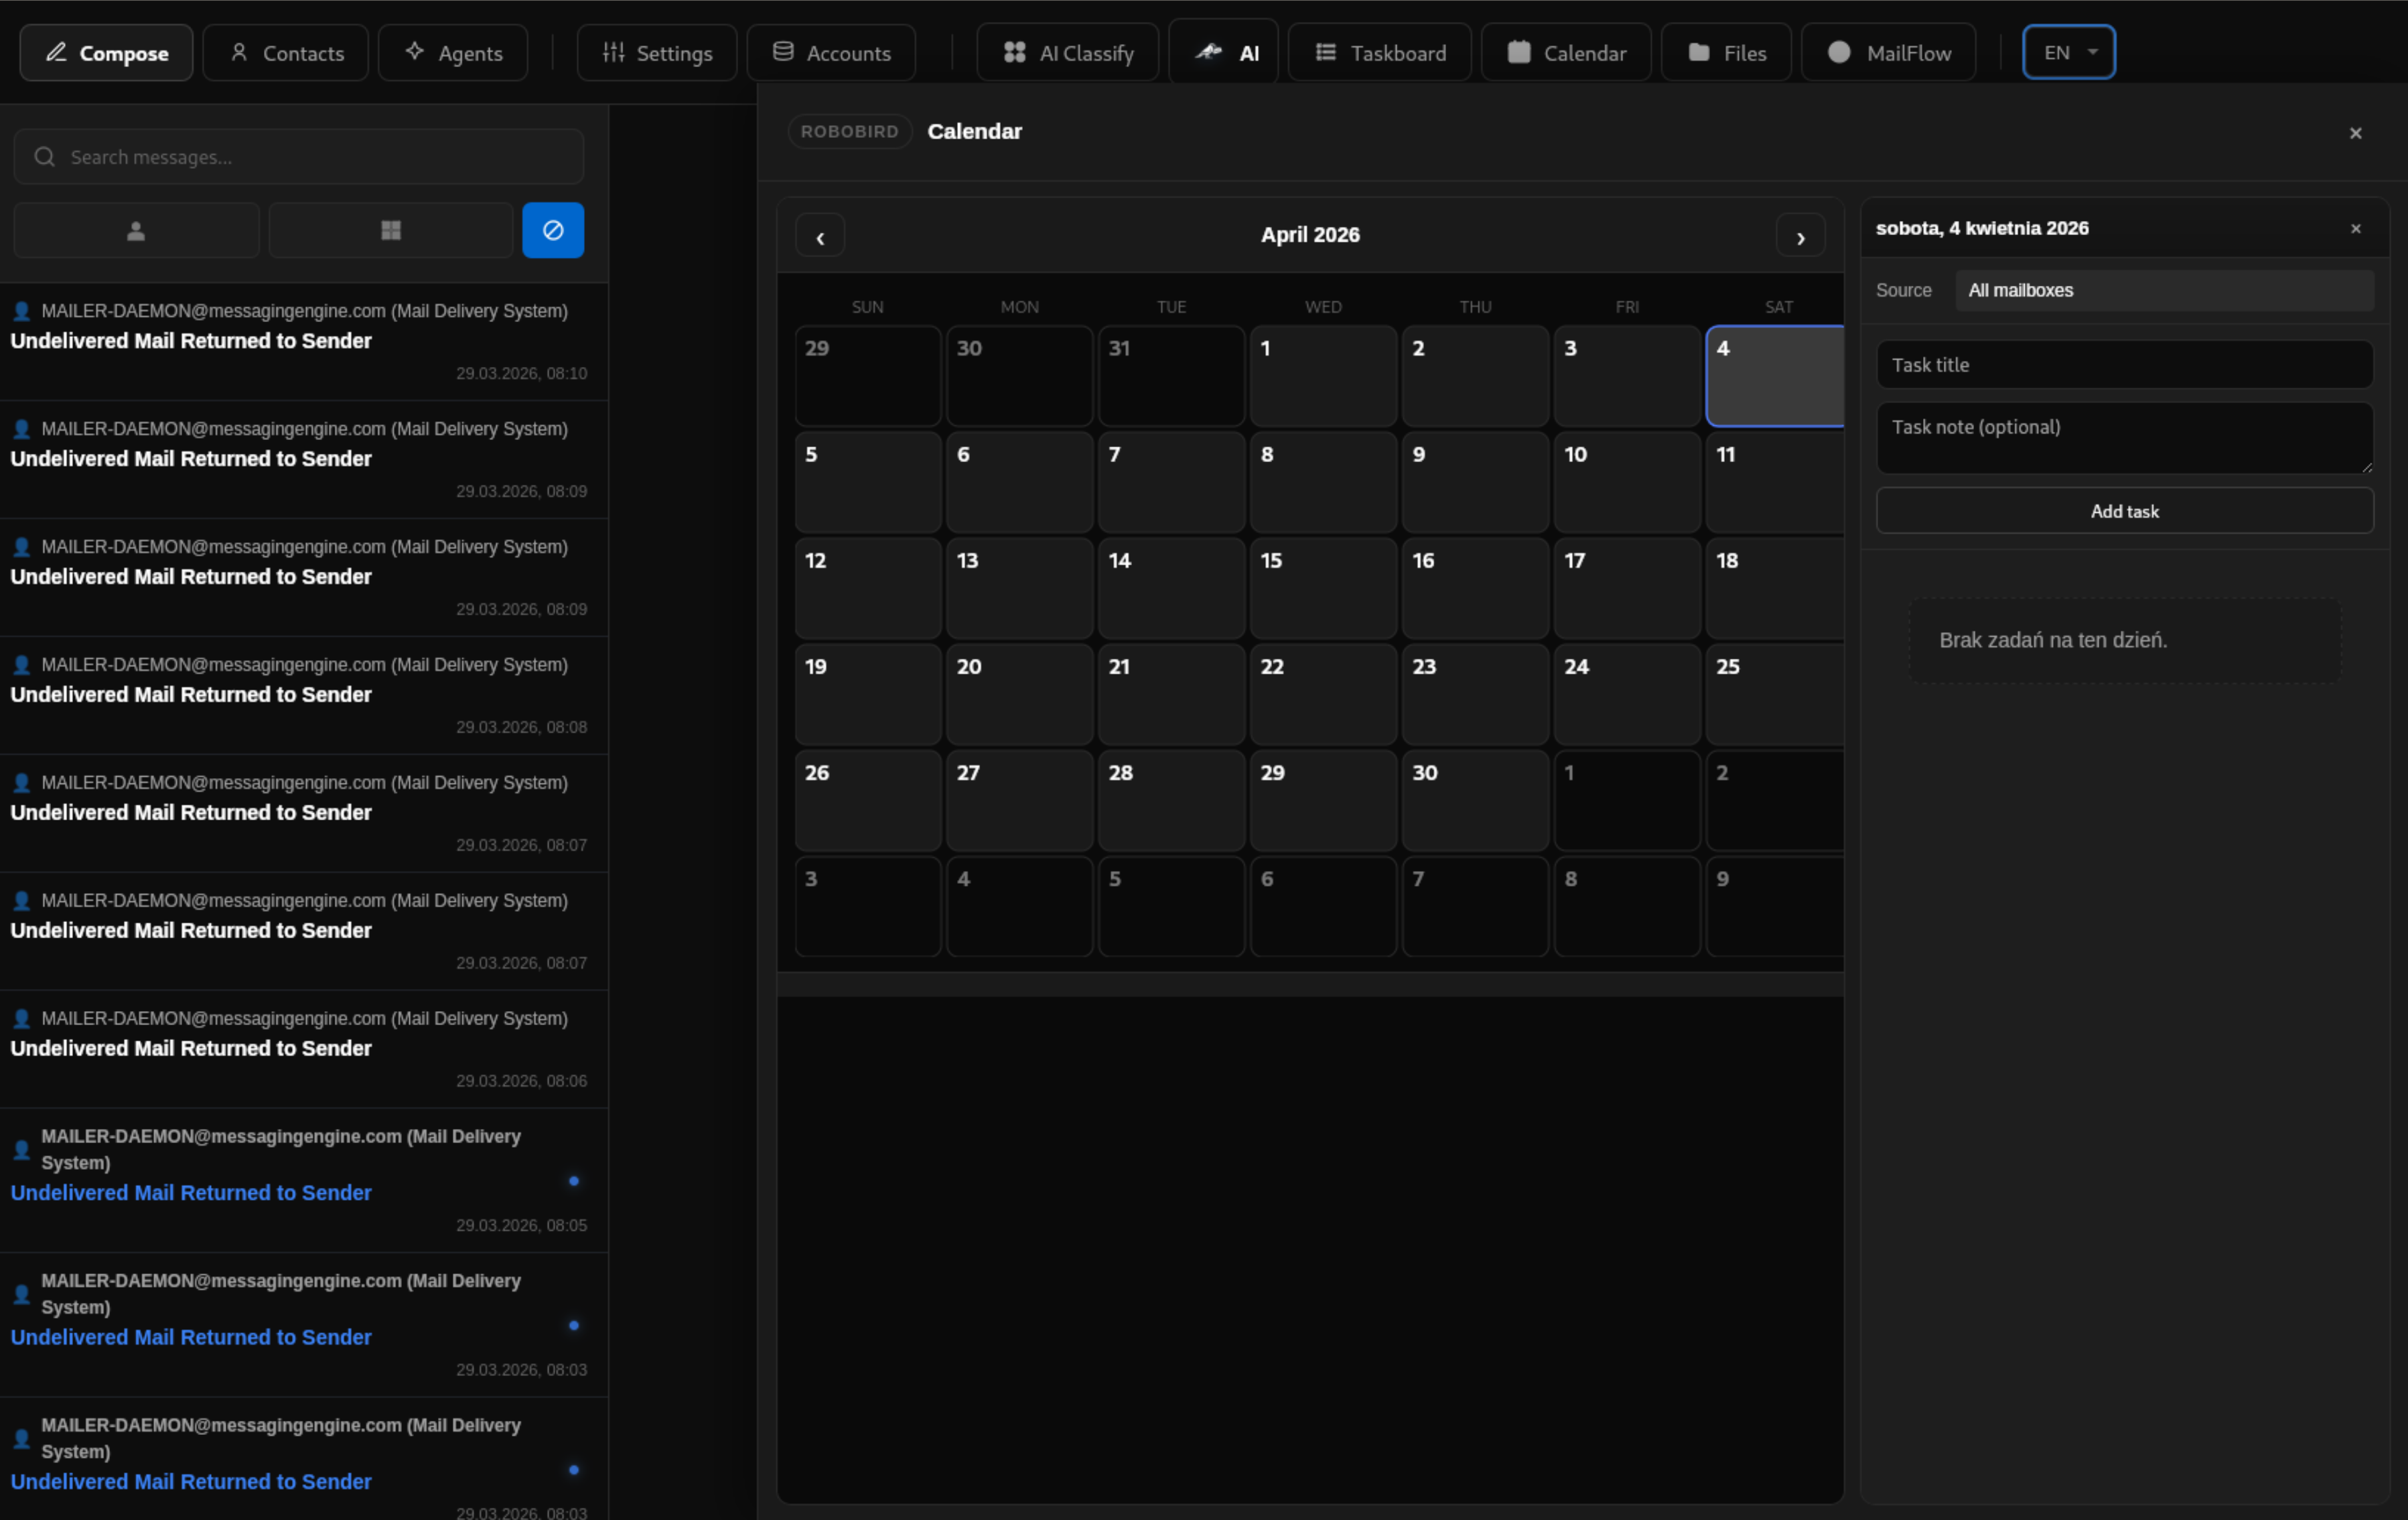Screen dimensions: 2408x1520
Task: Launch AI Classify tool
Action: pyautogui.click(x=1067, y=53)
